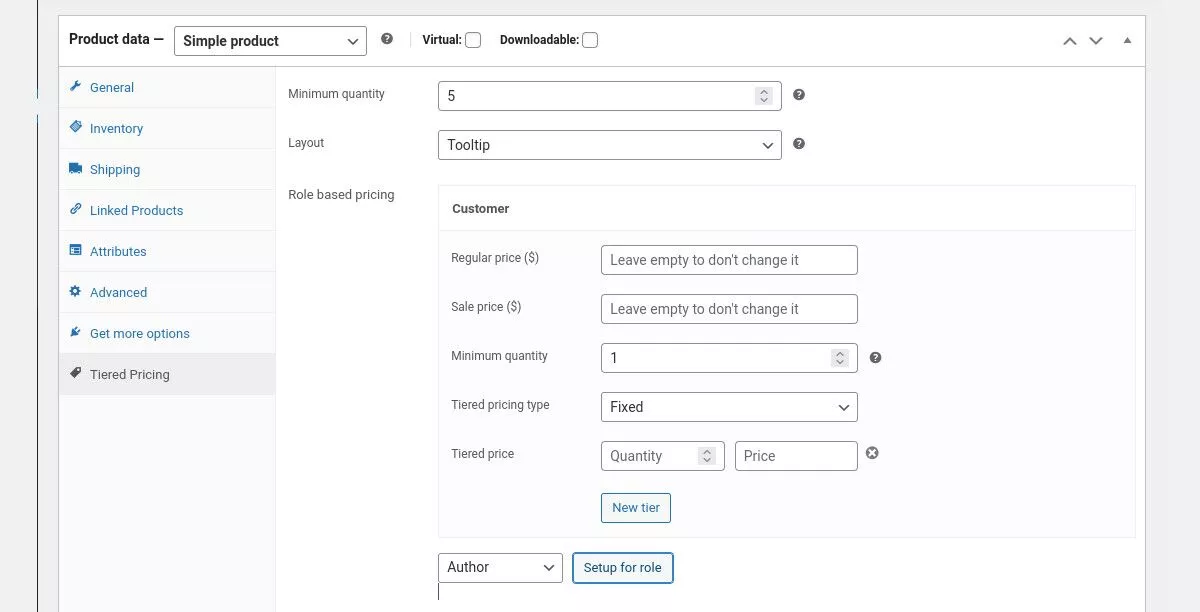Click help icon in Customer Minimum quantity row
This screenshot has height=612, width=1200.
coord(875,358)
